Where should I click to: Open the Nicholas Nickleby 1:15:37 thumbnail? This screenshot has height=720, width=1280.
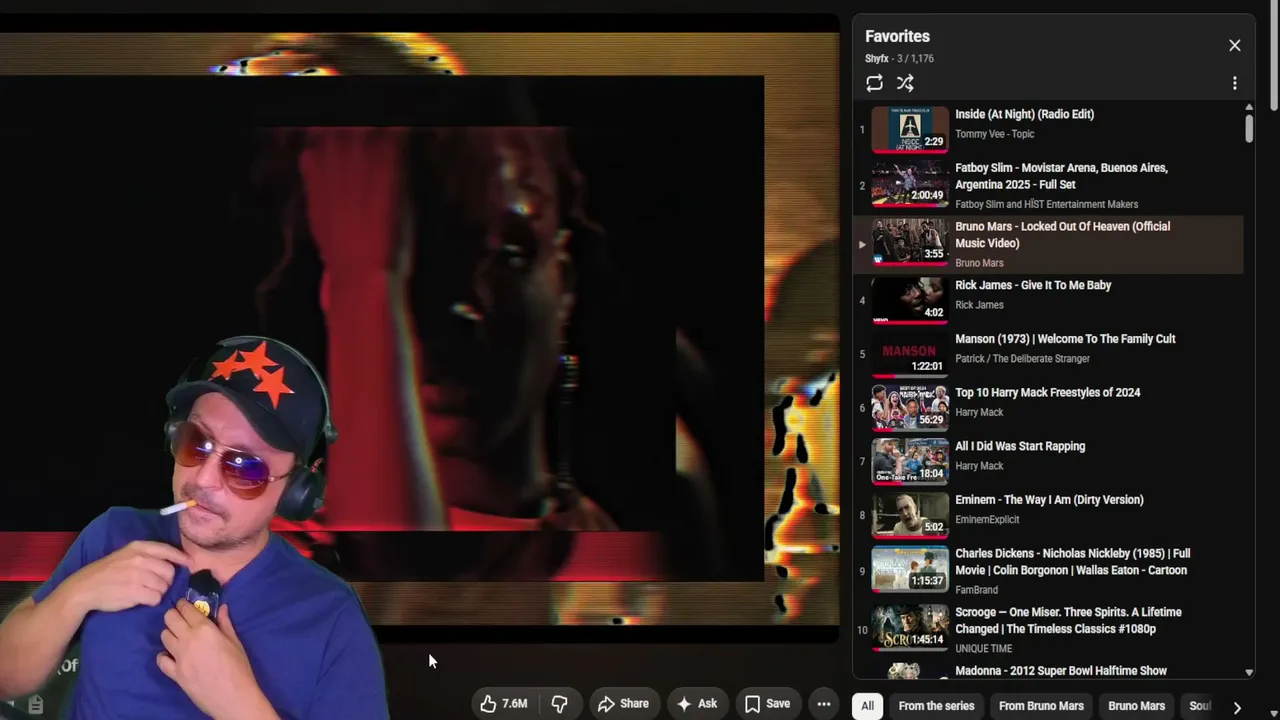click(910, 569)
